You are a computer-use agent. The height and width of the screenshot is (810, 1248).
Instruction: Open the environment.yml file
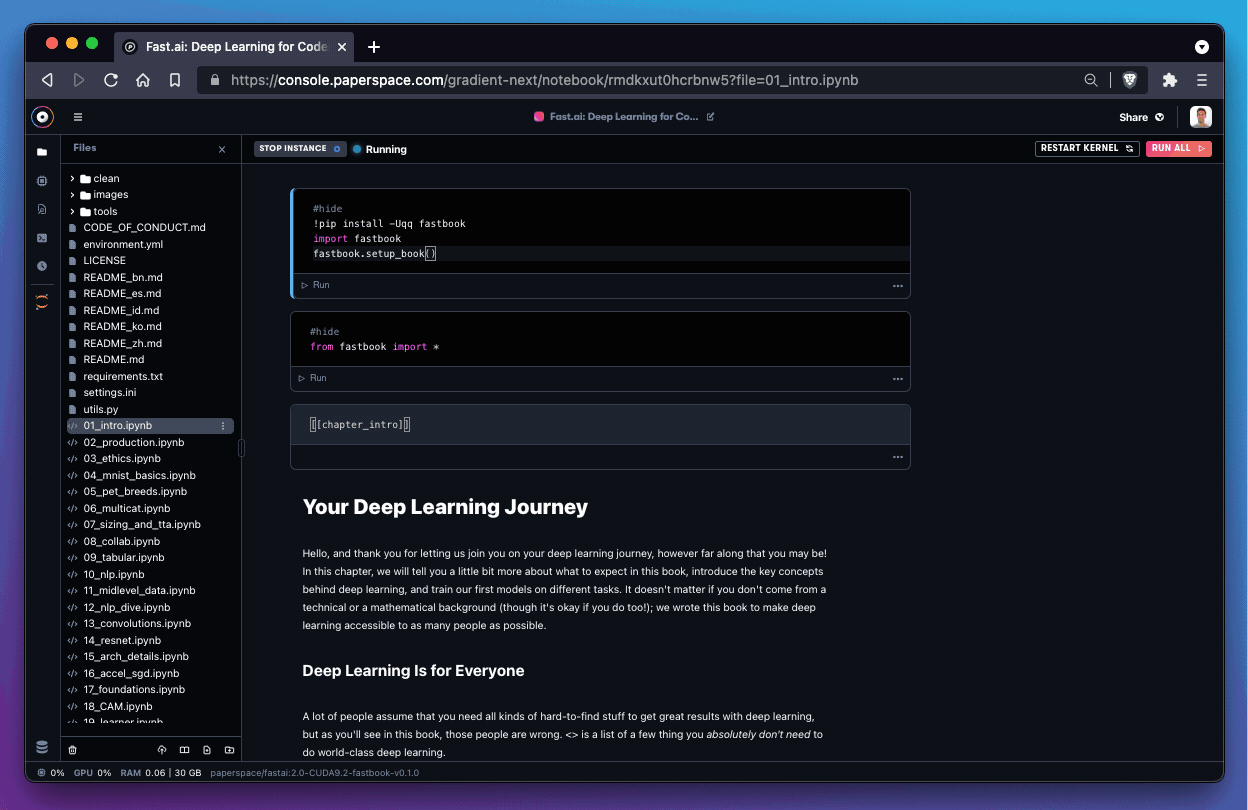click(x=123, y=244)
